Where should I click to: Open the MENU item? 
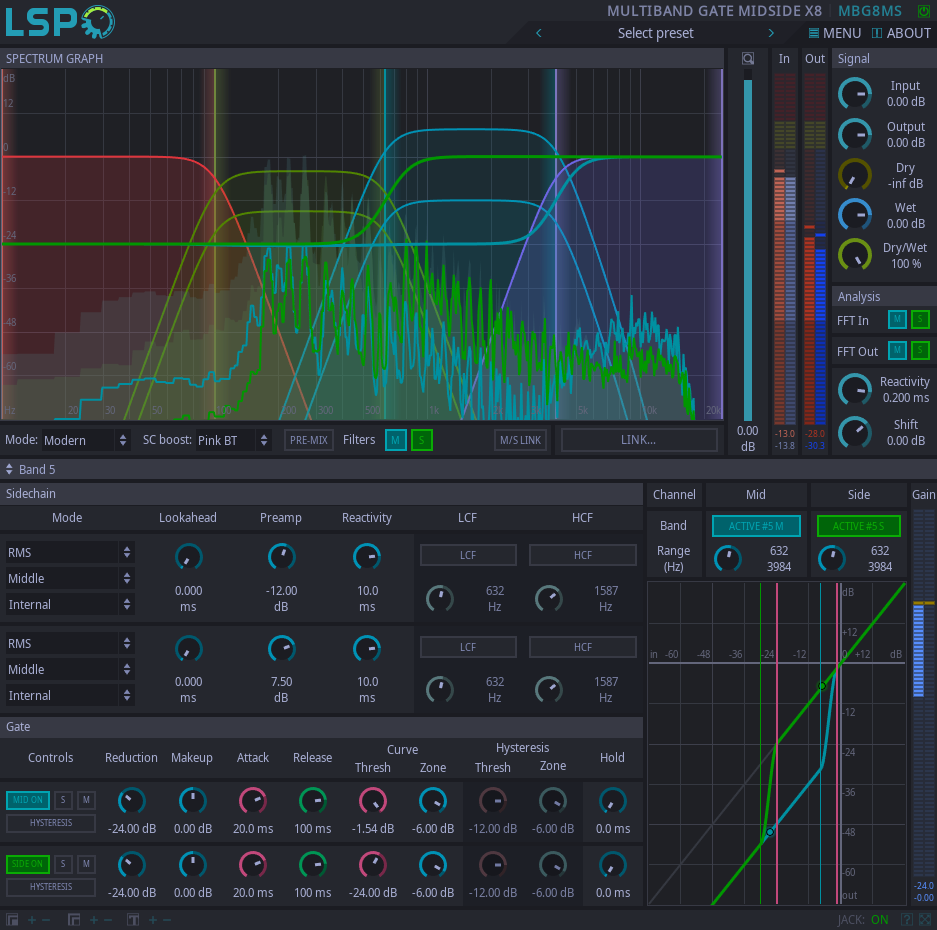coord(834,33)
